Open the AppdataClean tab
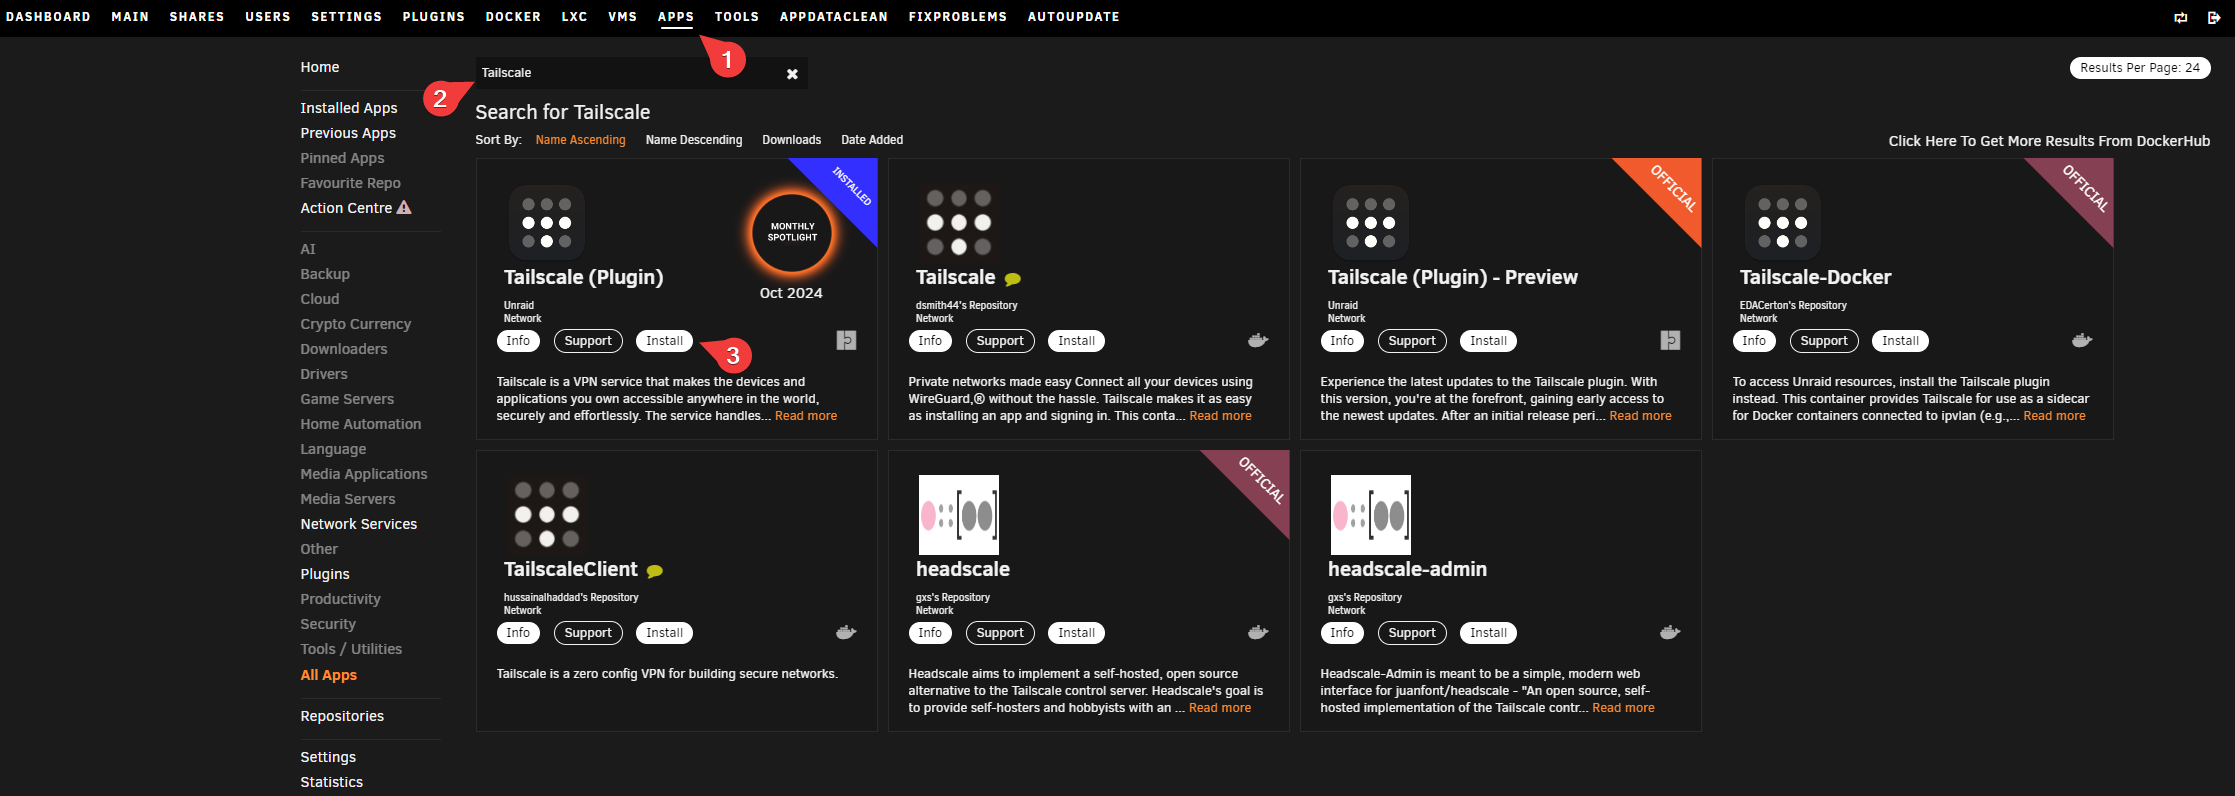This screenshot has height=796, width=2235. tap(833, 17)
